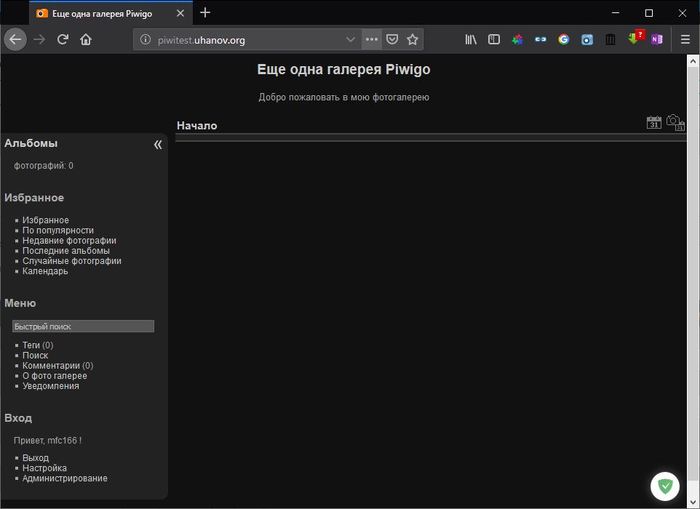Open the calendar by posted date icon
The image size is (700, 509).
pyautogui.click(x=654, y=122)
